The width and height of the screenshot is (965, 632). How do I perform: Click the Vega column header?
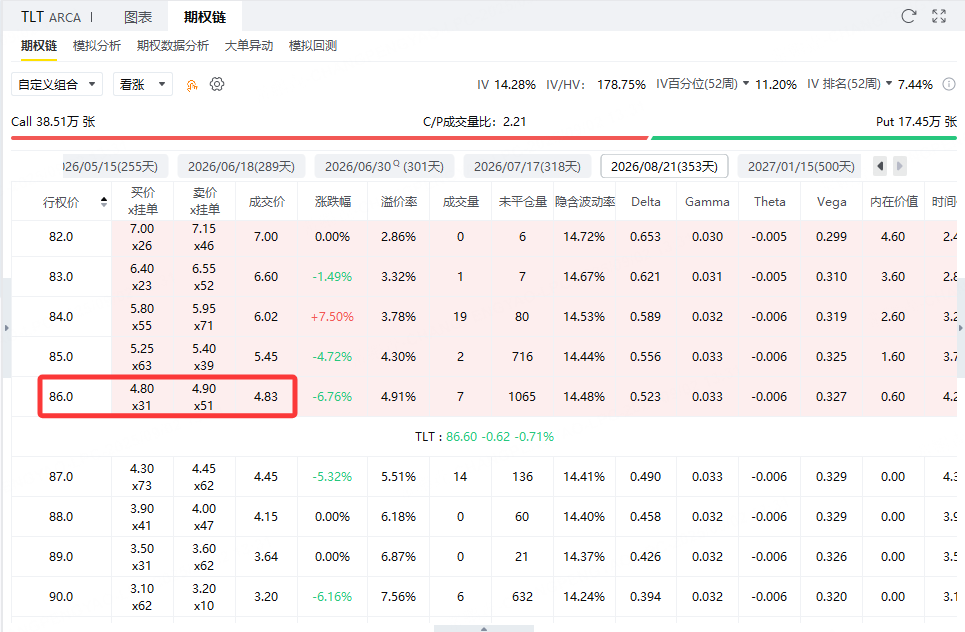pyautogui.click(x=831, y=201)
